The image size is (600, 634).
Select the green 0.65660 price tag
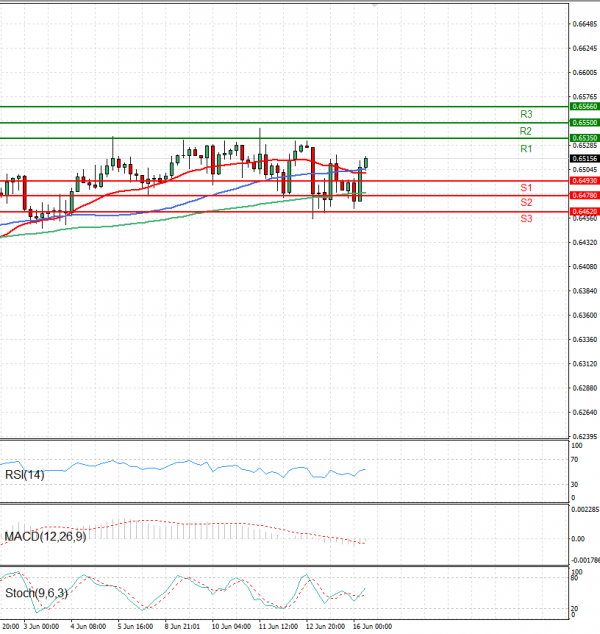585,107
